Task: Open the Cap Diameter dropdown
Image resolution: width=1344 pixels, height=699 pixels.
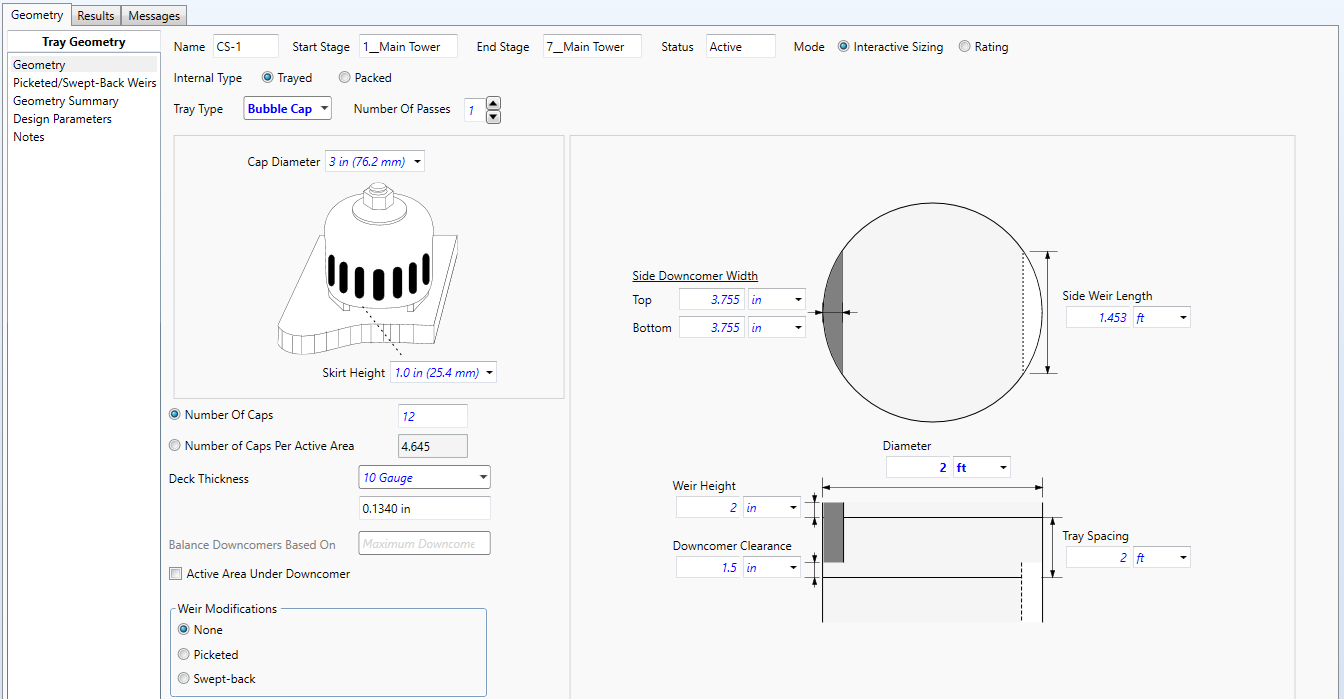Action: 374,161
